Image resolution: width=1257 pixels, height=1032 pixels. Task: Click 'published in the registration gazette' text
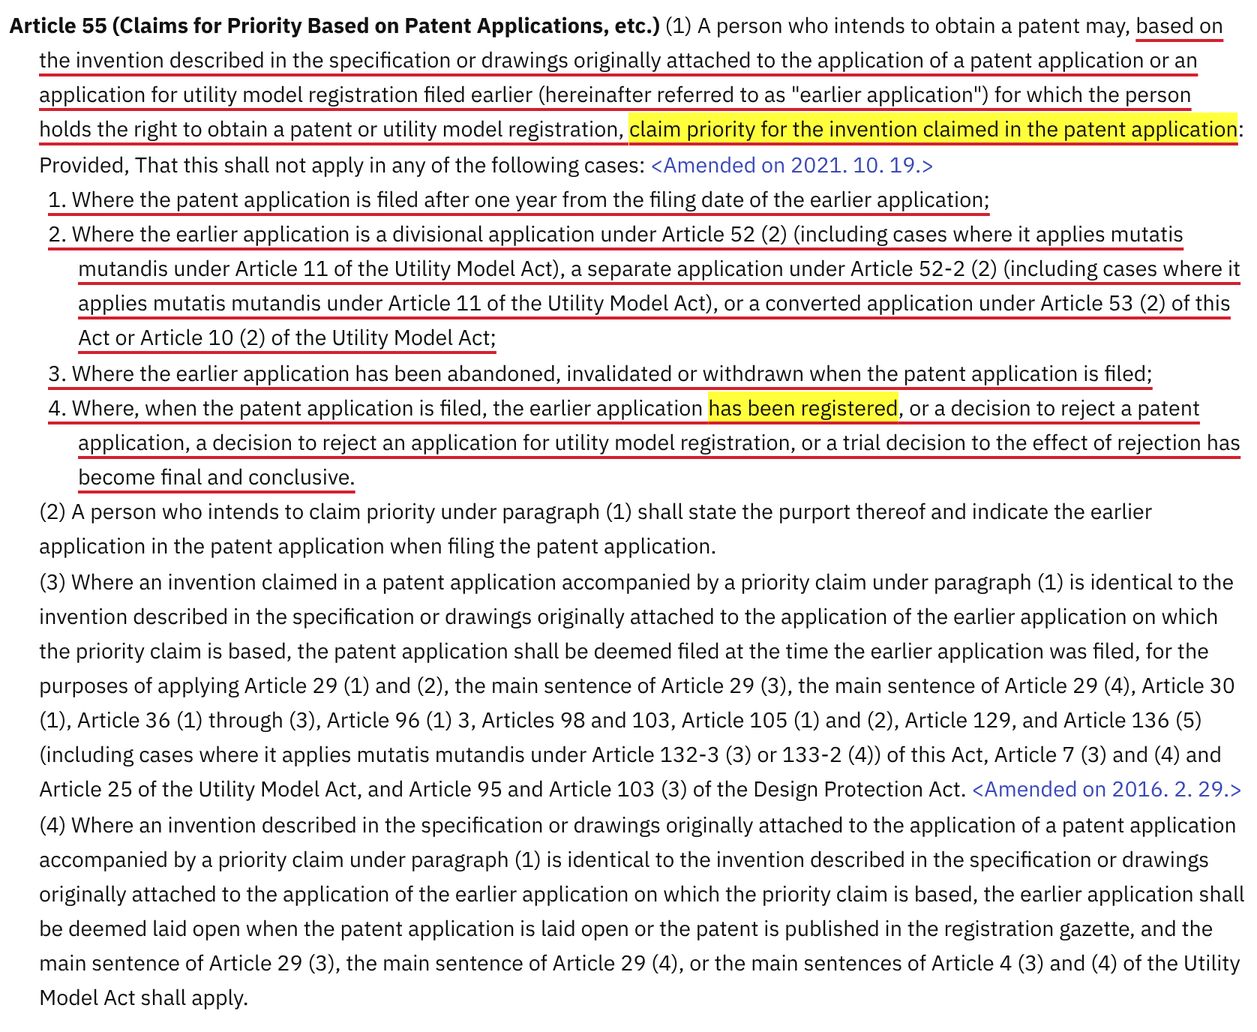pyautogui.click(x=958, y=929)
